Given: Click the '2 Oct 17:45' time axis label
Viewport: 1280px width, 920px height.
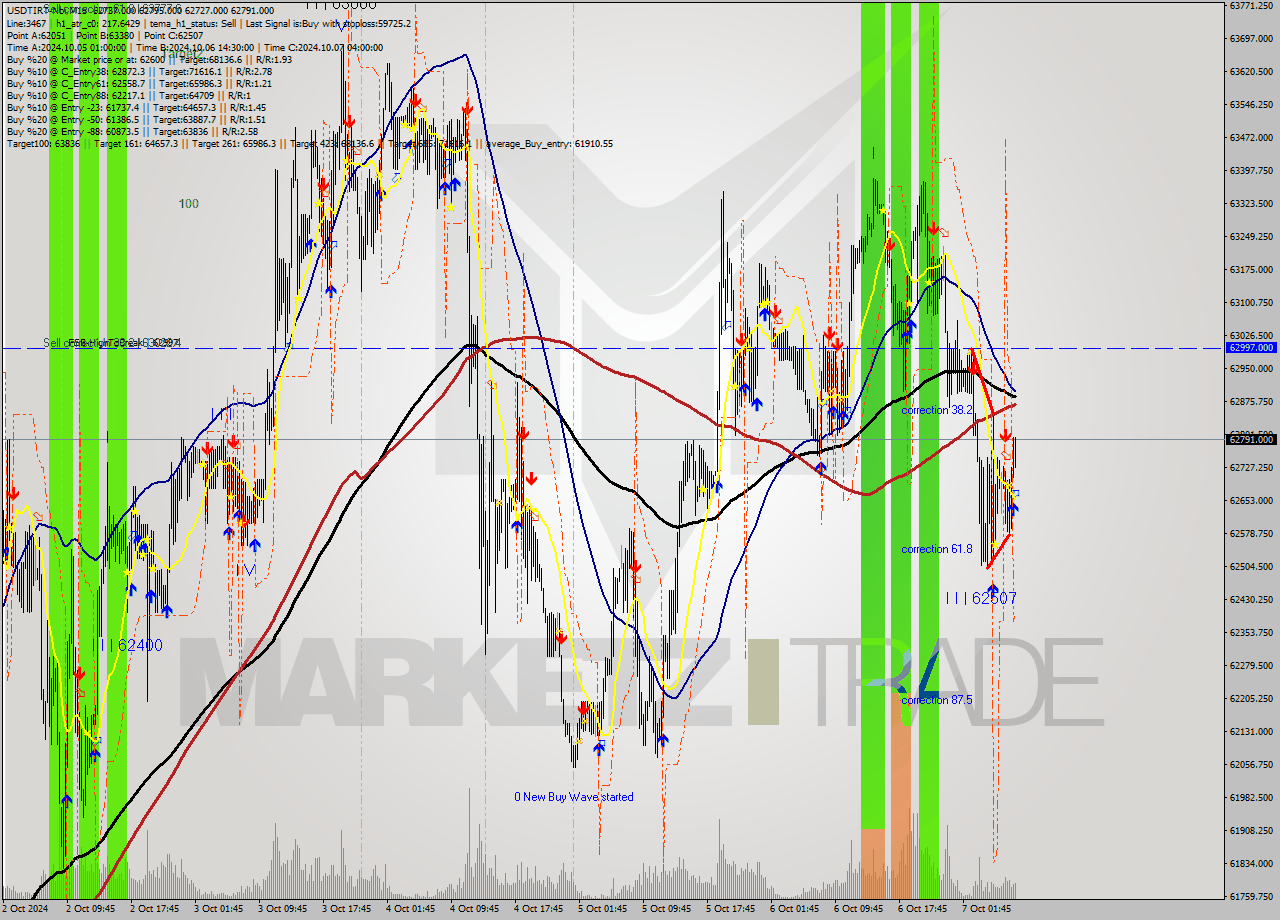Looking at the screenshot, I should click(x=154, y=909).
